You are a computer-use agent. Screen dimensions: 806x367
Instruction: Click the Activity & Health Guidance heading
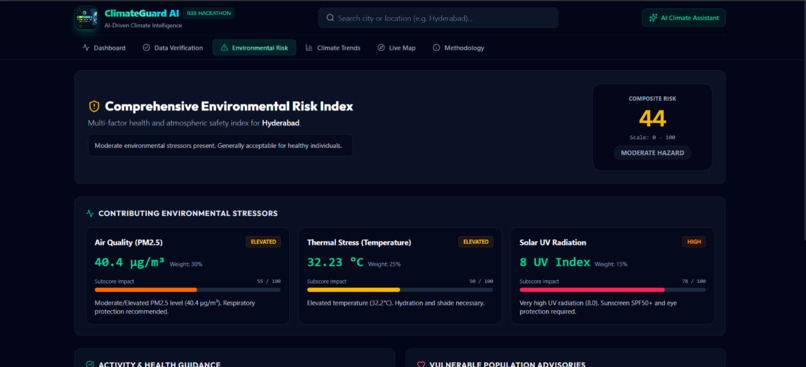pos(159,364)
